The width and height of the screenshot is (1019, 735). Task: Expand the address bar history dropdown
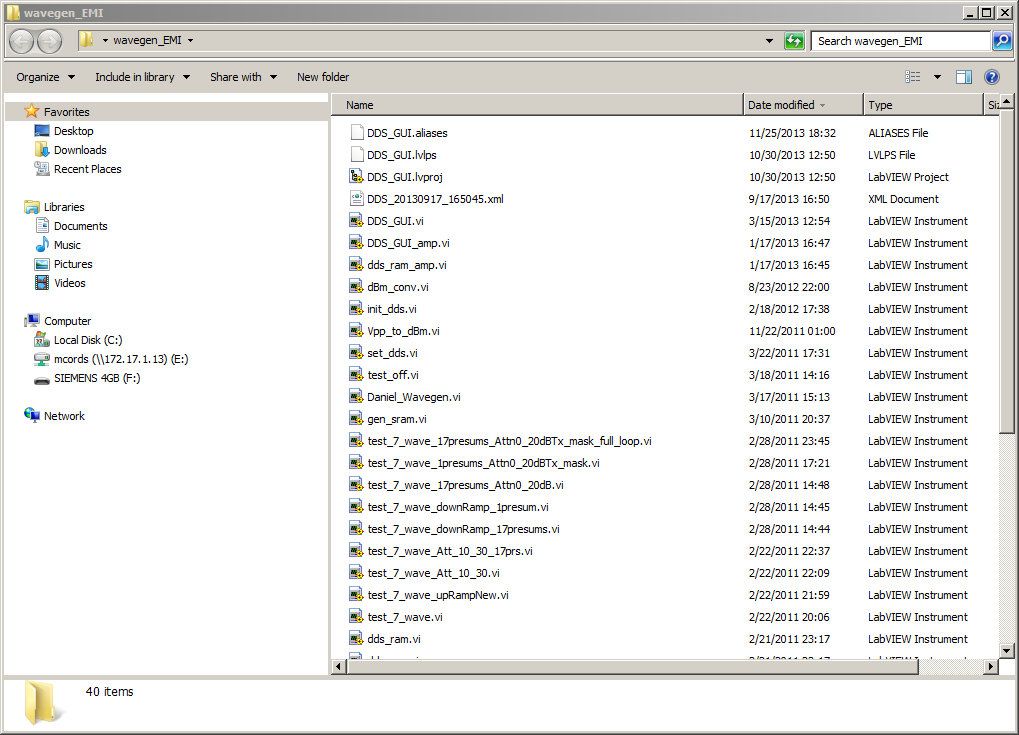pyautogui.click(x=769, y=41)
